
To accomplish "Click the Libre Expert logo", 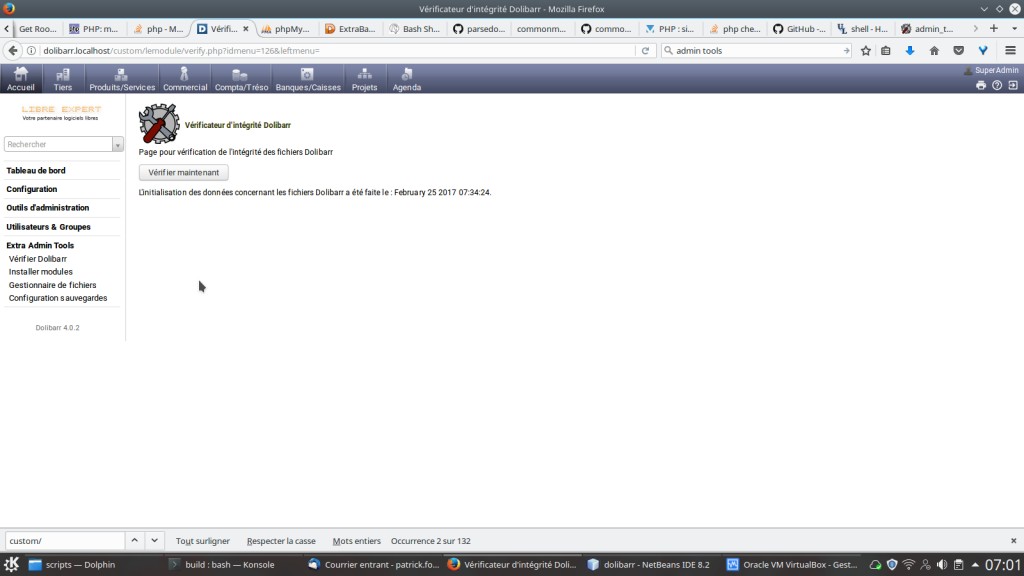I will pyautogui.click(x=61, y=112).
